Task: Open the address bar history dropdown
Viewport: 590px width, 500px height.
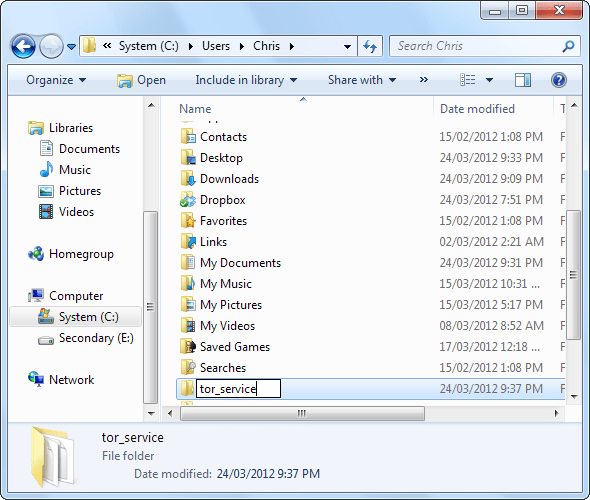Action: (x=347, y=47)
